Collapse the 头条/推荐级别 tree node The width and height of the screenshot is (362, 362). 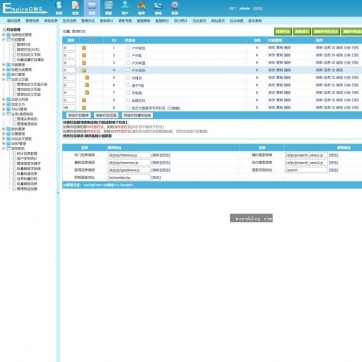point(4,114)
